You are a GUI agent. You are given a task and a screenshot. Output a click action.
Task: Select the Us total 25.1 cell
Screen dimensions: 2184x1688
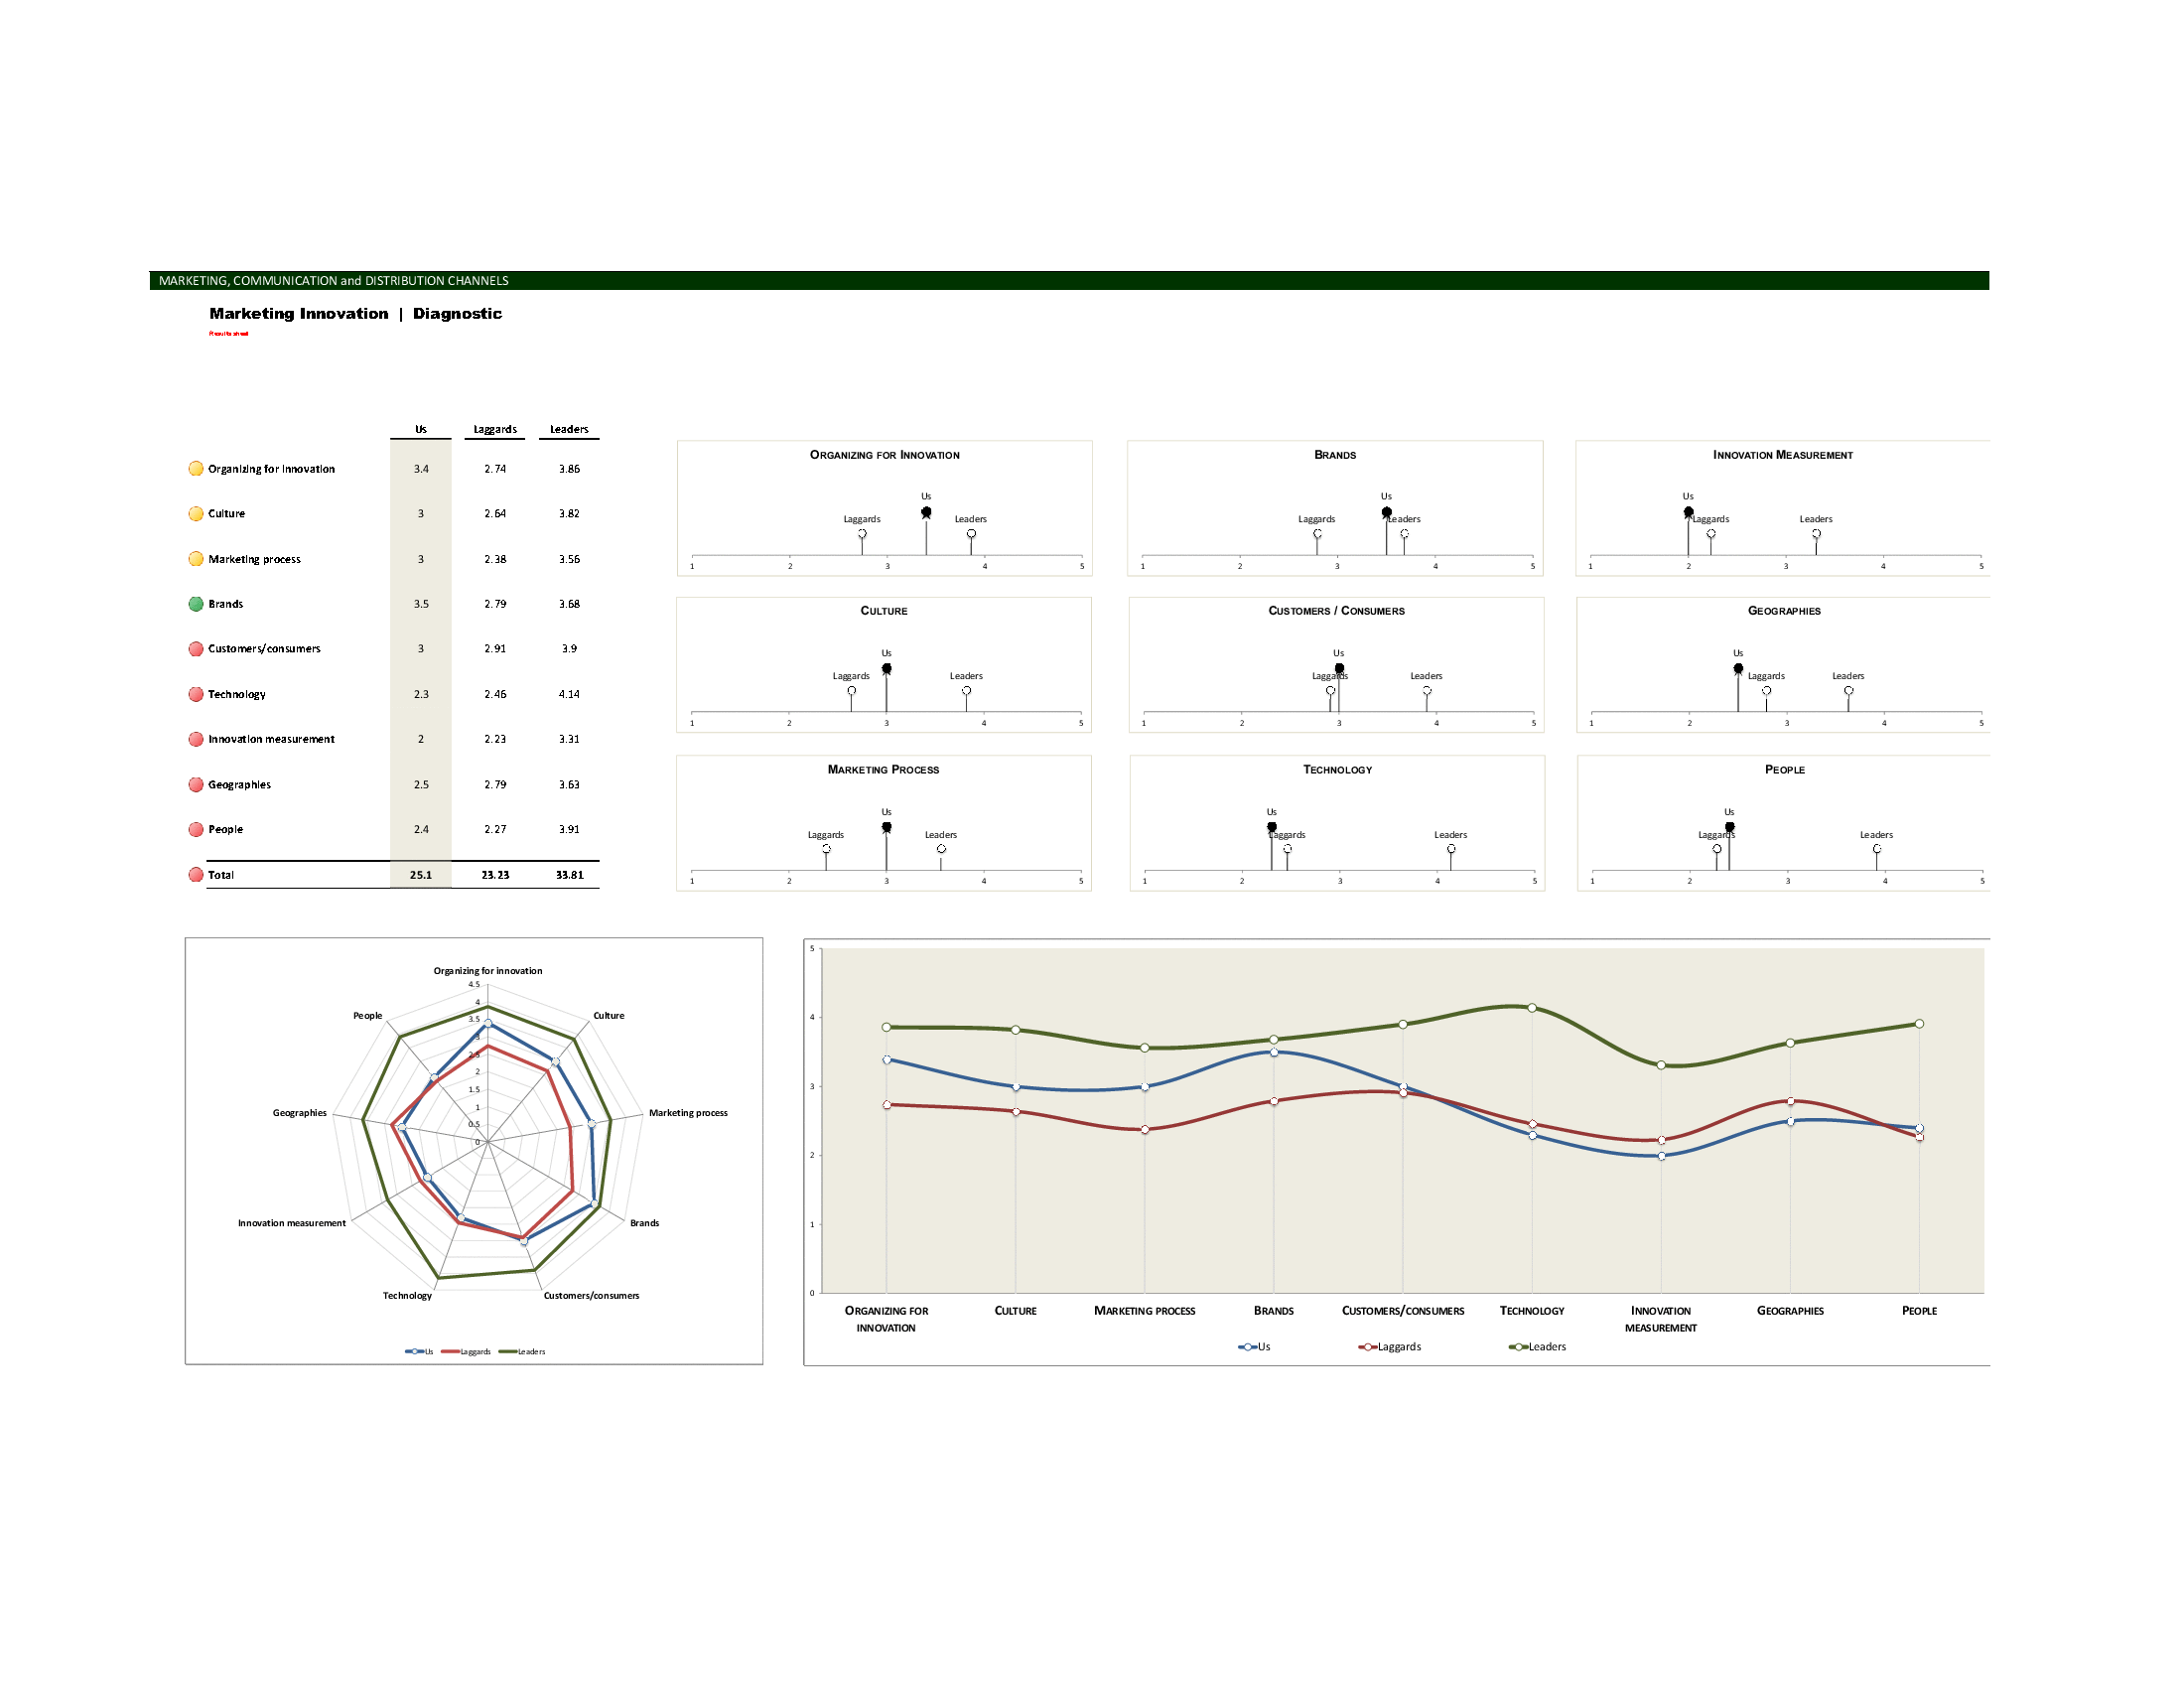tap(421, 875)
